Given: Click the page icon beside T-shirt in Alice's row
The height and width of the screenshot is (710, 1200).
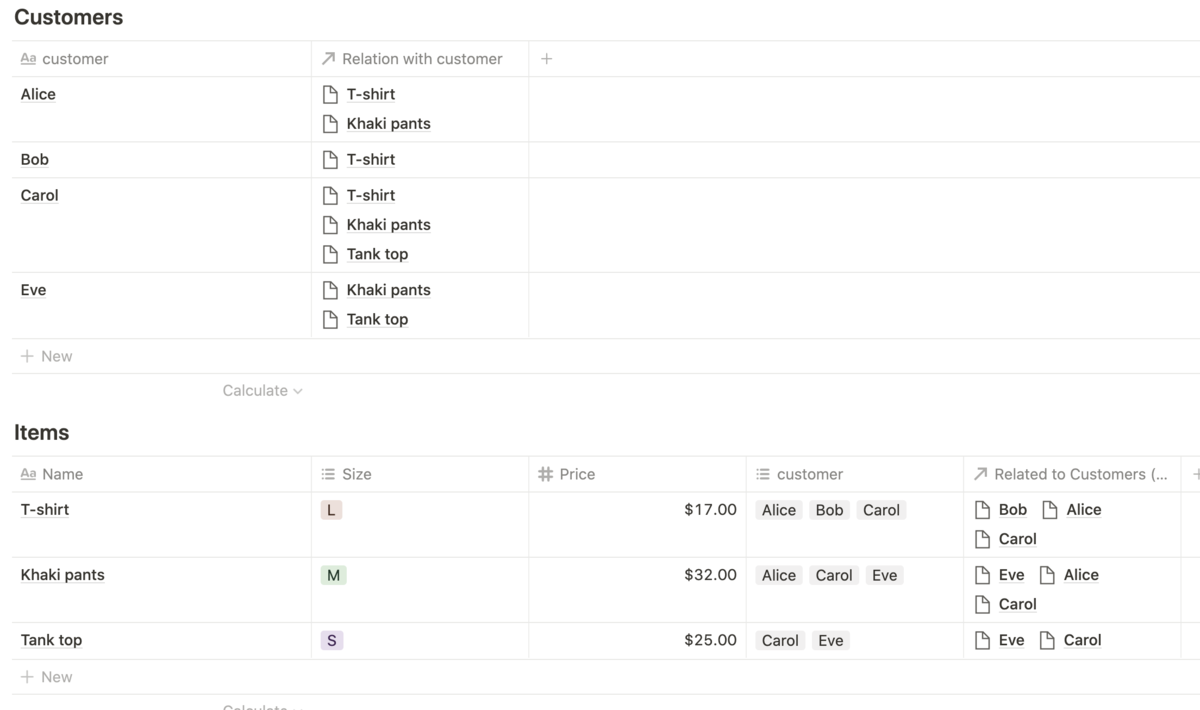Looking at the screenshot, I should point(331,94).
